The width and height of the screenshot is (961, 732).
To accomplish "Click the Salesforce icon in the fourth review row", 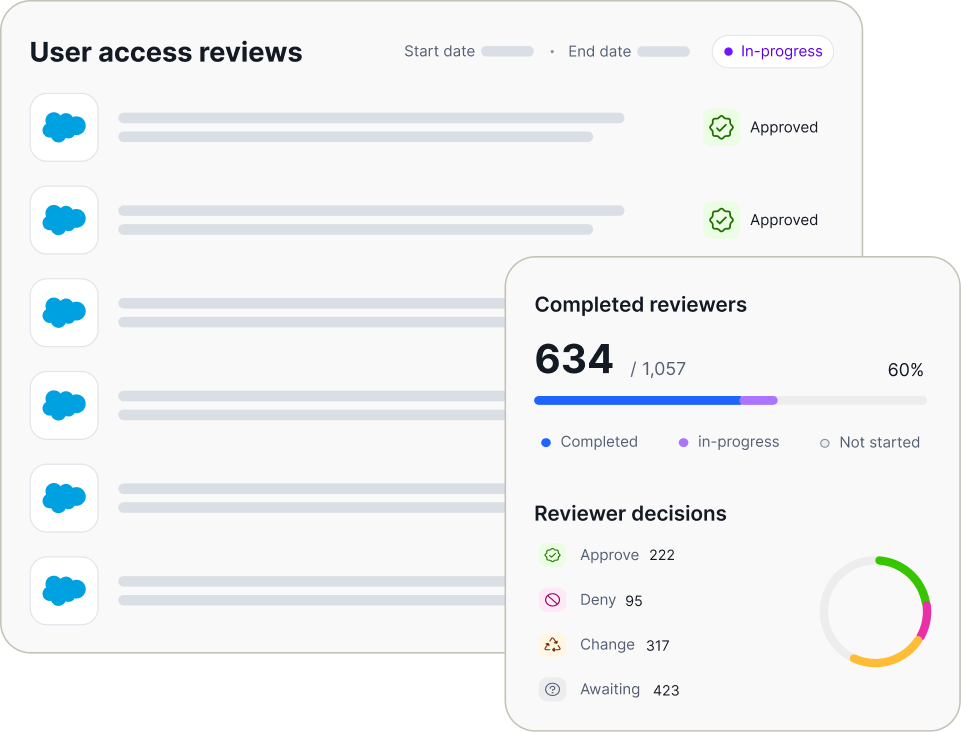I will (x=64, y=405).
